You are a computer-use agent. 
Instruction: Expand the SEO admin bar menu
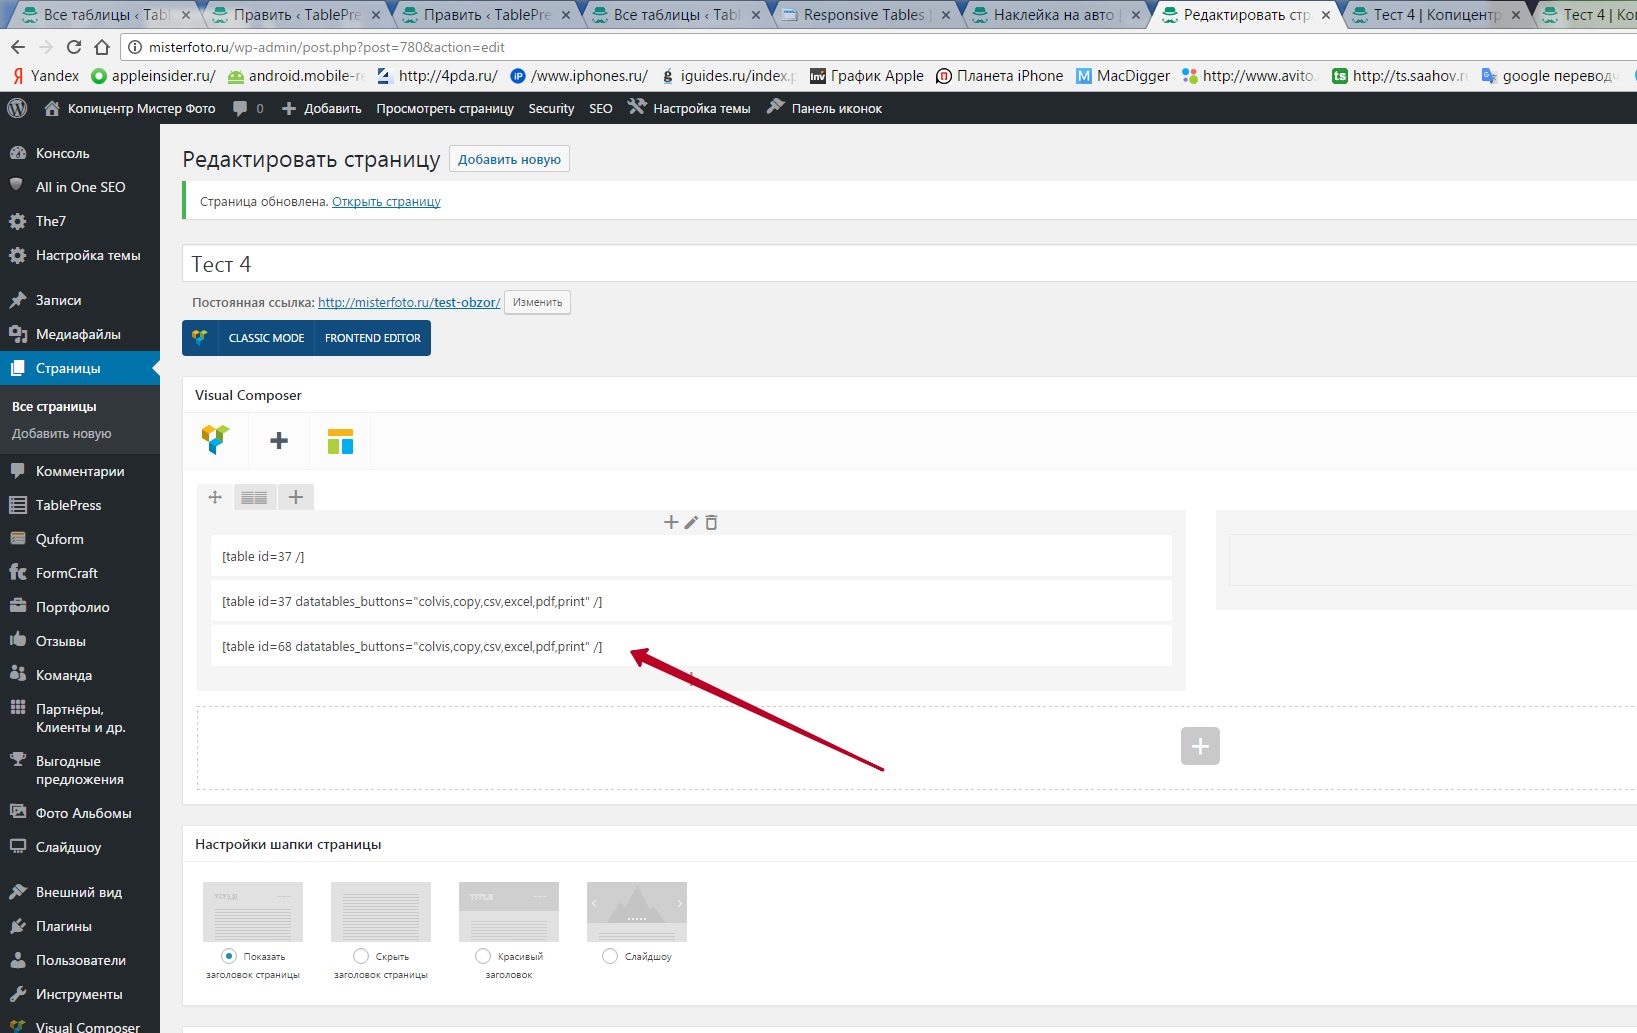coord(600,108)
